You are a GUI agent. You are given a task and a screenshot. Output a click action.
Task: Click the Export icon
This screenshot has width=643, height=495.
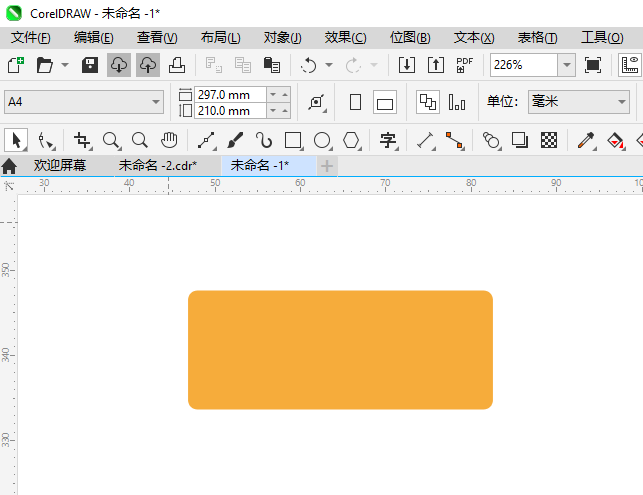(436, 65)
